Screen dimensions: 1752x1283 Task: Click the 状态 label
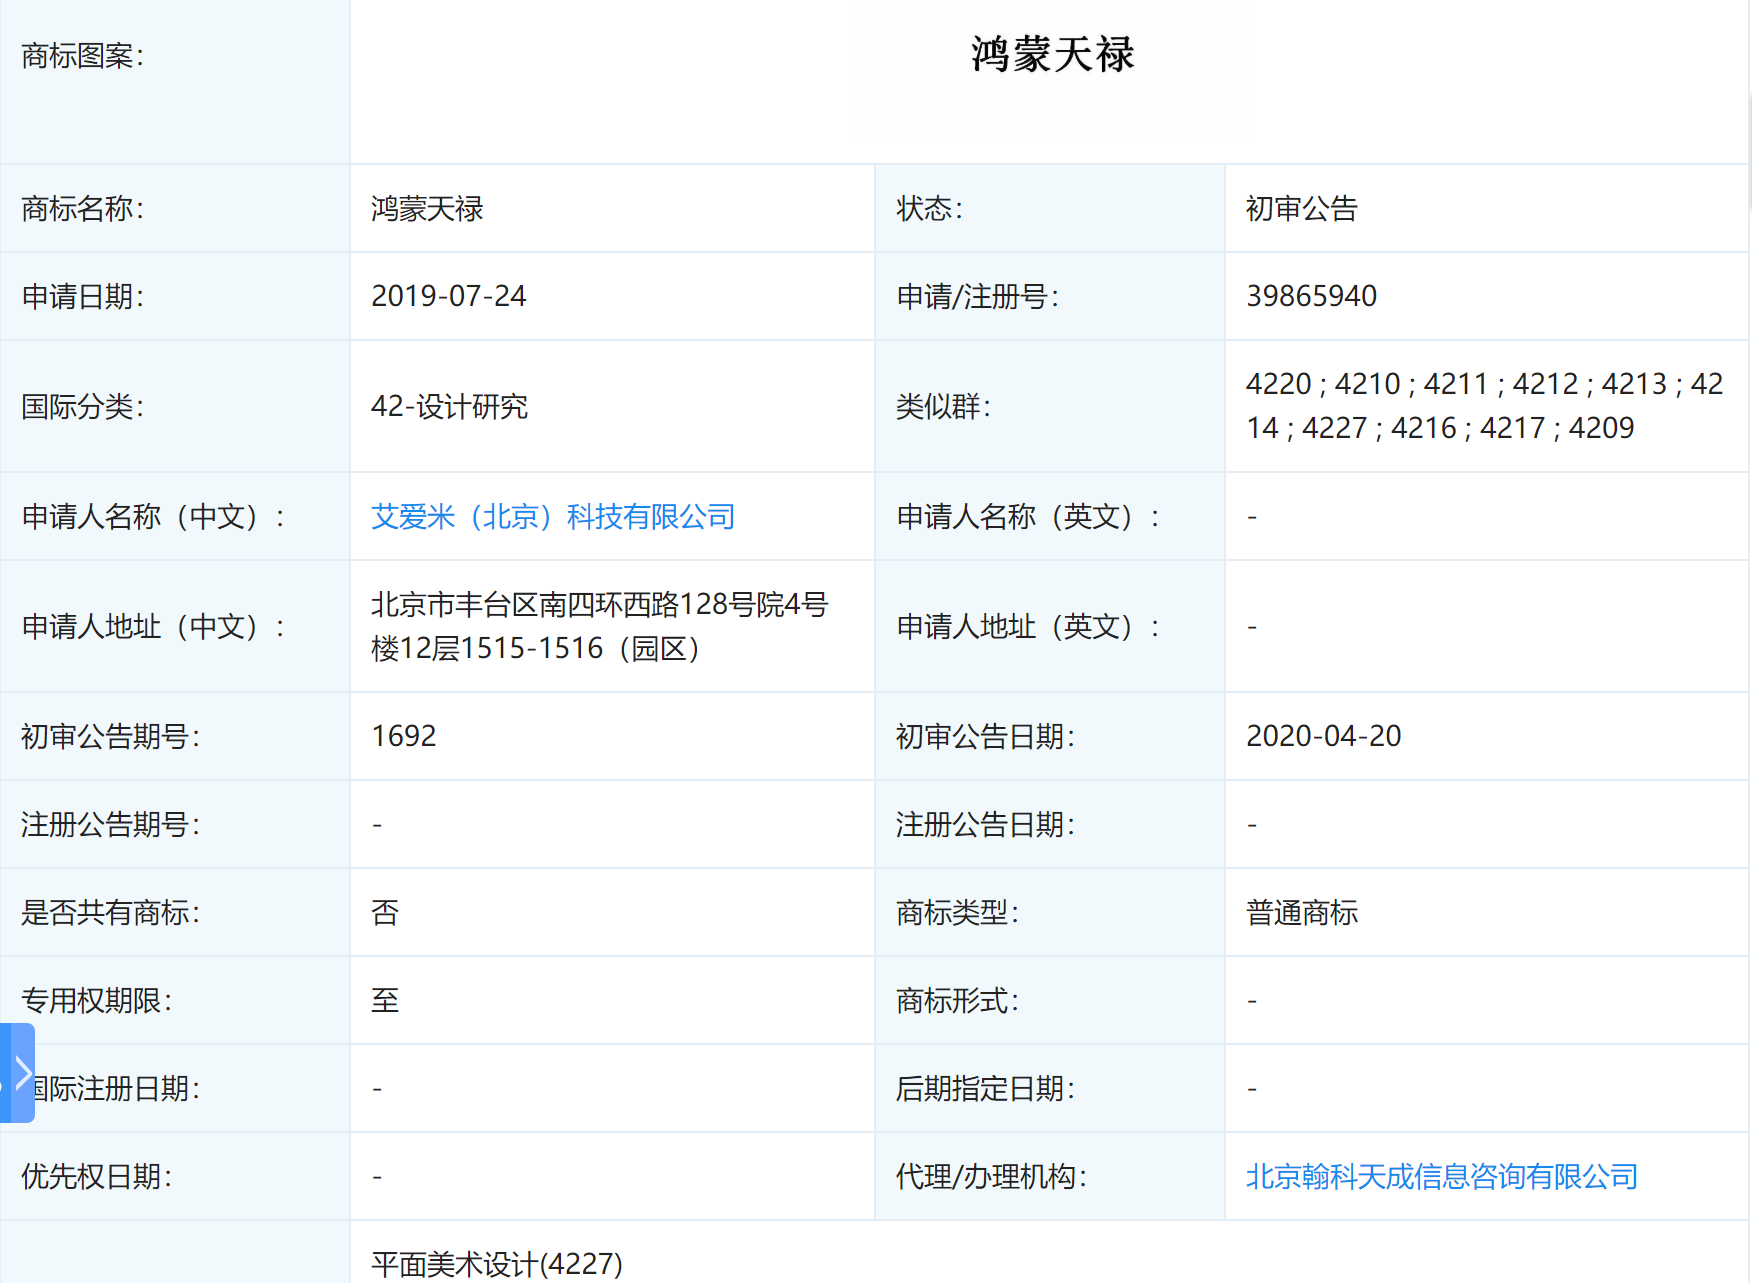pos(929,209)
